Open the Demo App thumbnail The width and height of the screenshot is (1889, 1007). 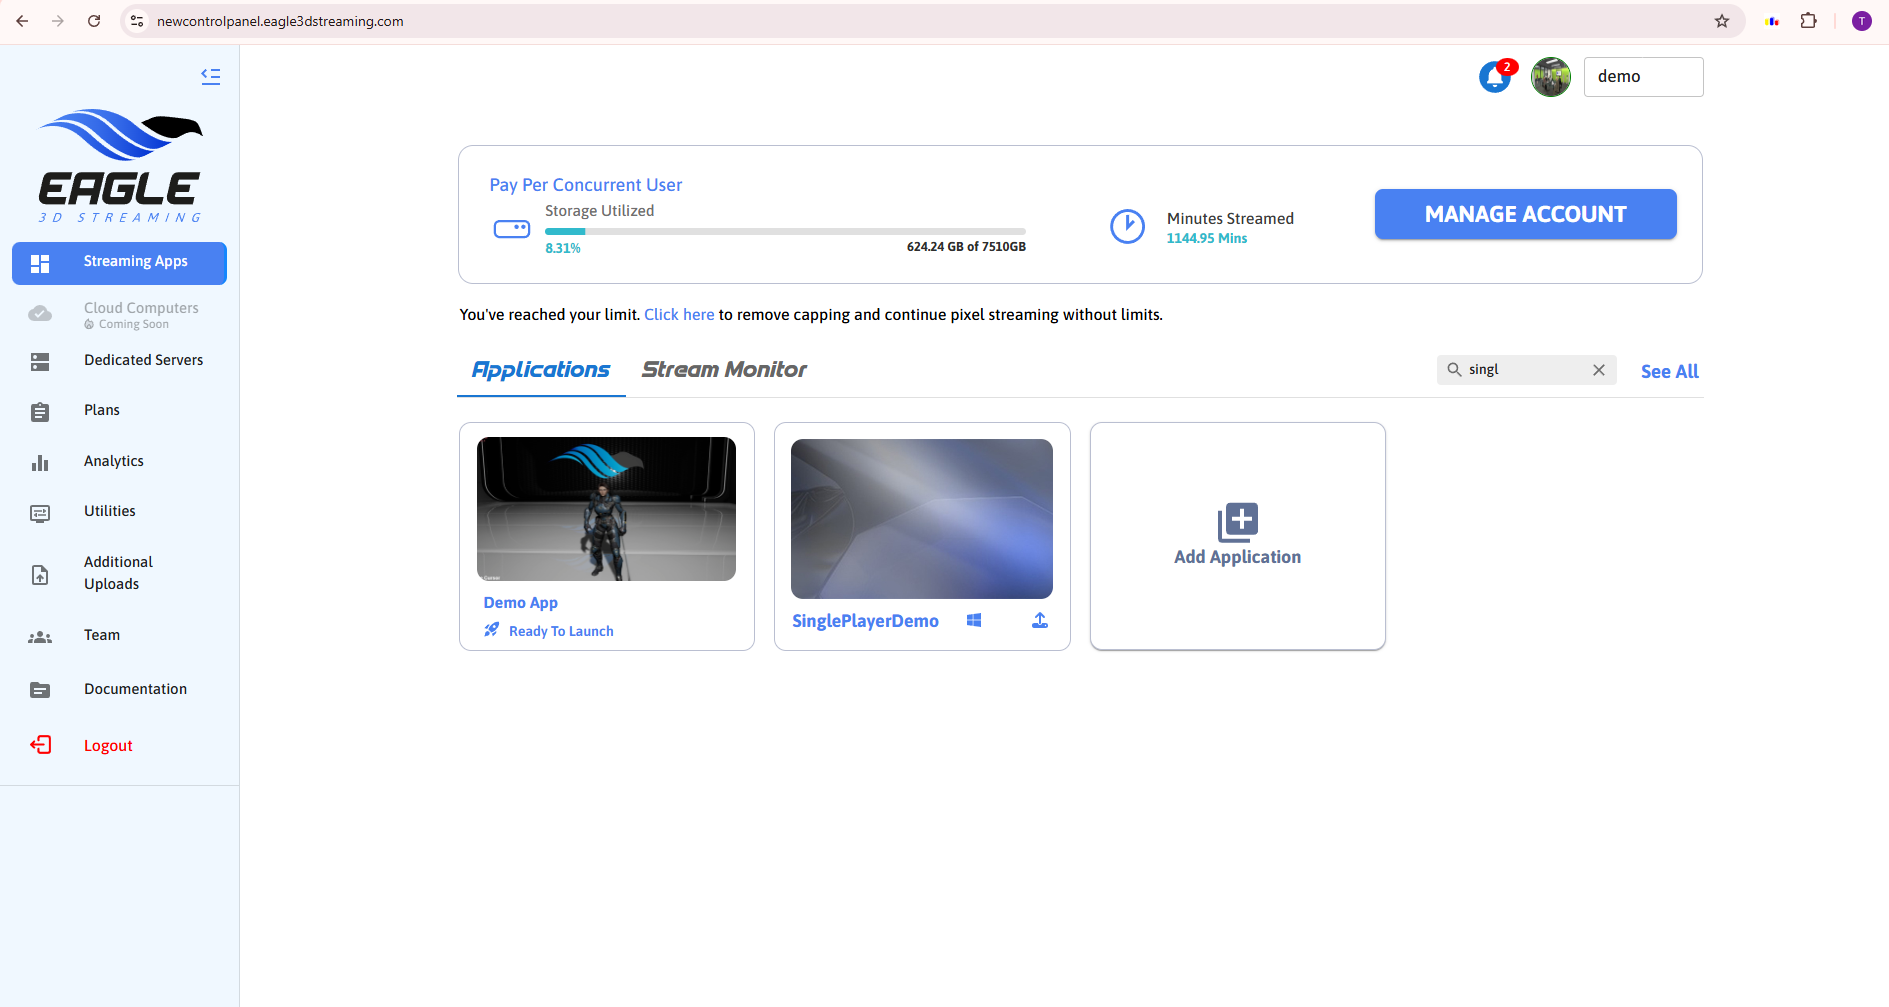(606, 509)
